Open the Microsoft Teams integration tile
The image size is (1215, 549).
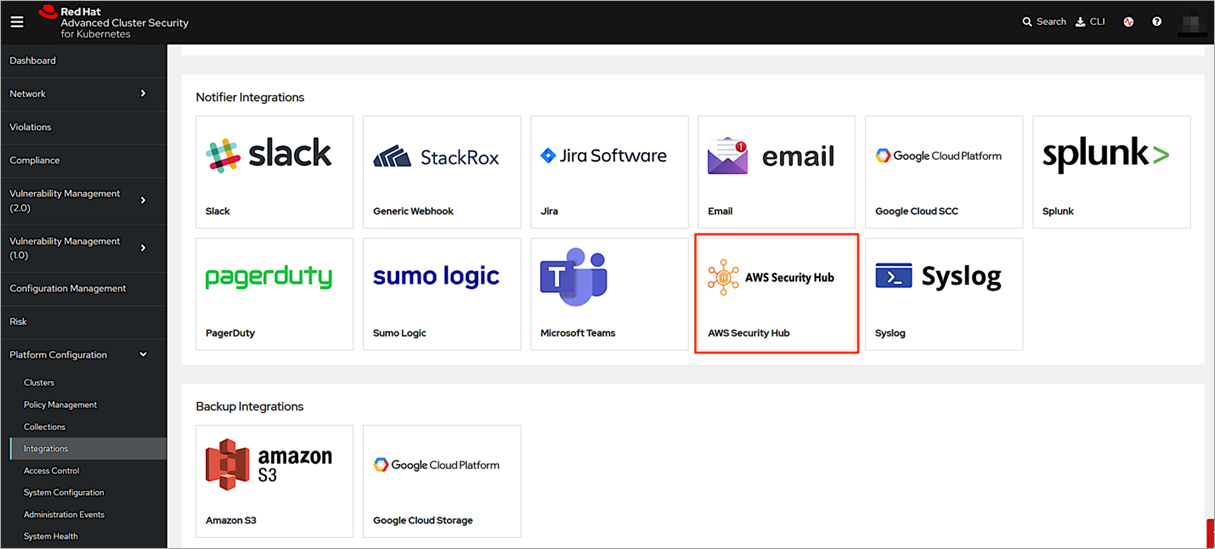click(x=609, y=294)
